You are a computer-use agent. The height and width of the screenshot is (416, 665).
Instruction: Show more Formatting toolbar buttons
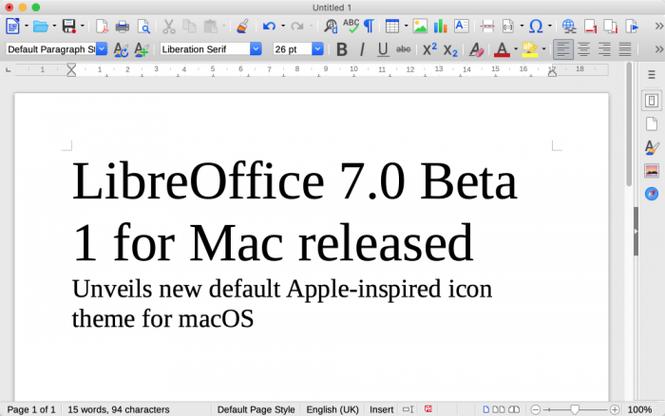click(659, 50)
